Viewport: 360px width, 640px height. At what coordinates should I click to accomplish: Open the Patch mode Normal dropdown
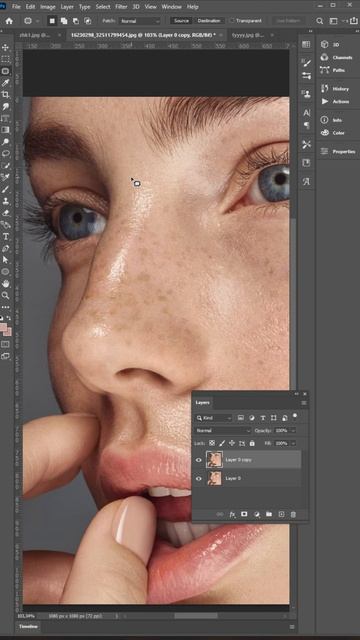pyautogui.click(x=140, y=21)
